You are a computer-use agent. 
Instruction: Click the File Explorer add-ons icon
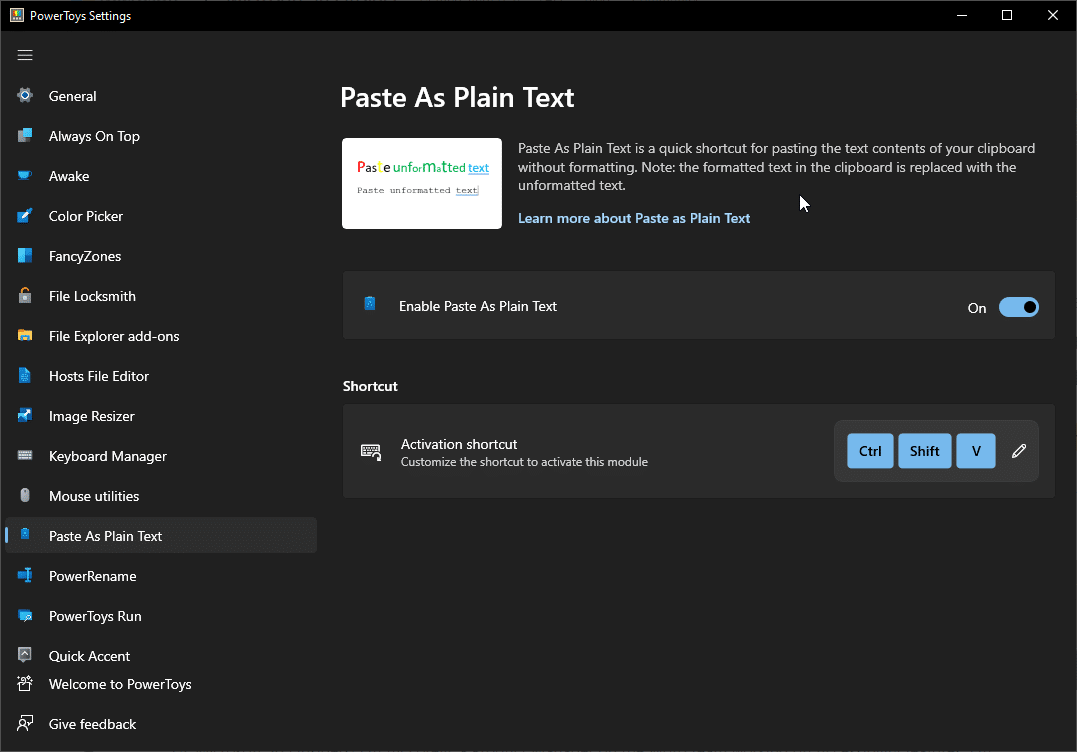25,335
